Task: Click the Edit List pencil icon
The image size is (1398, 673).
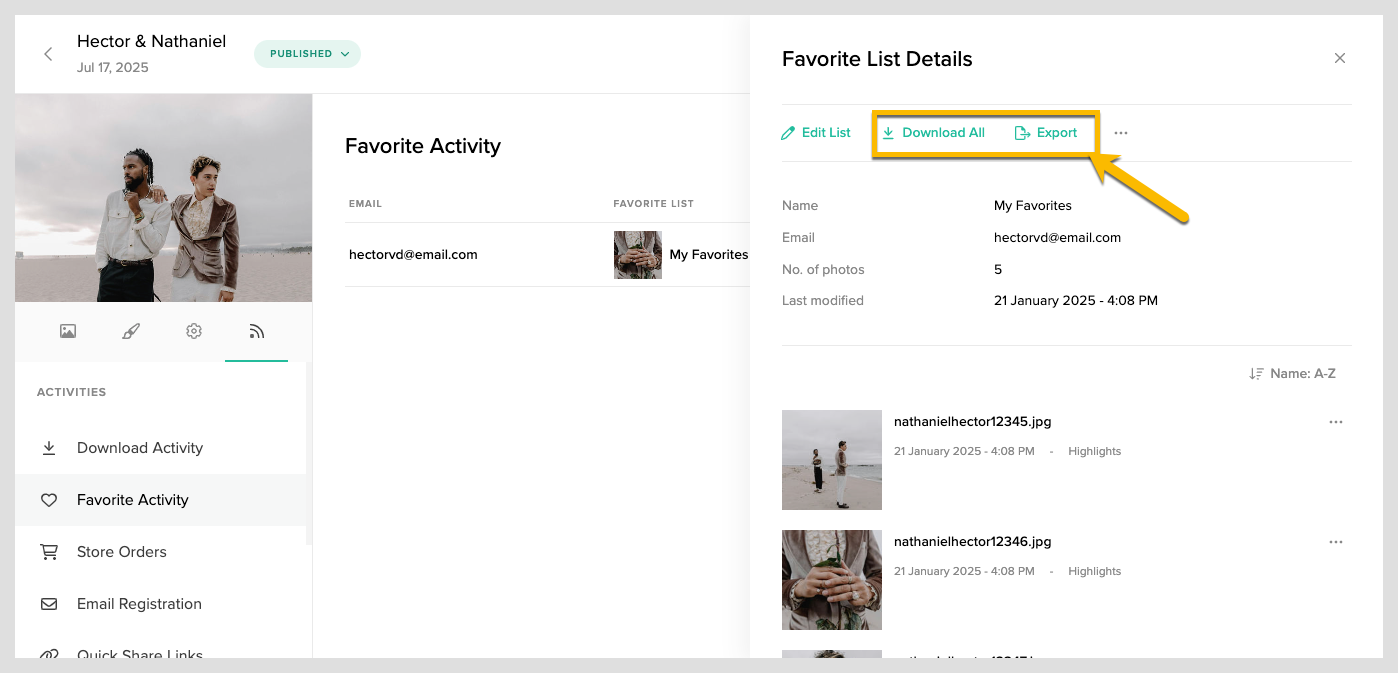Action: pos(788,133)
